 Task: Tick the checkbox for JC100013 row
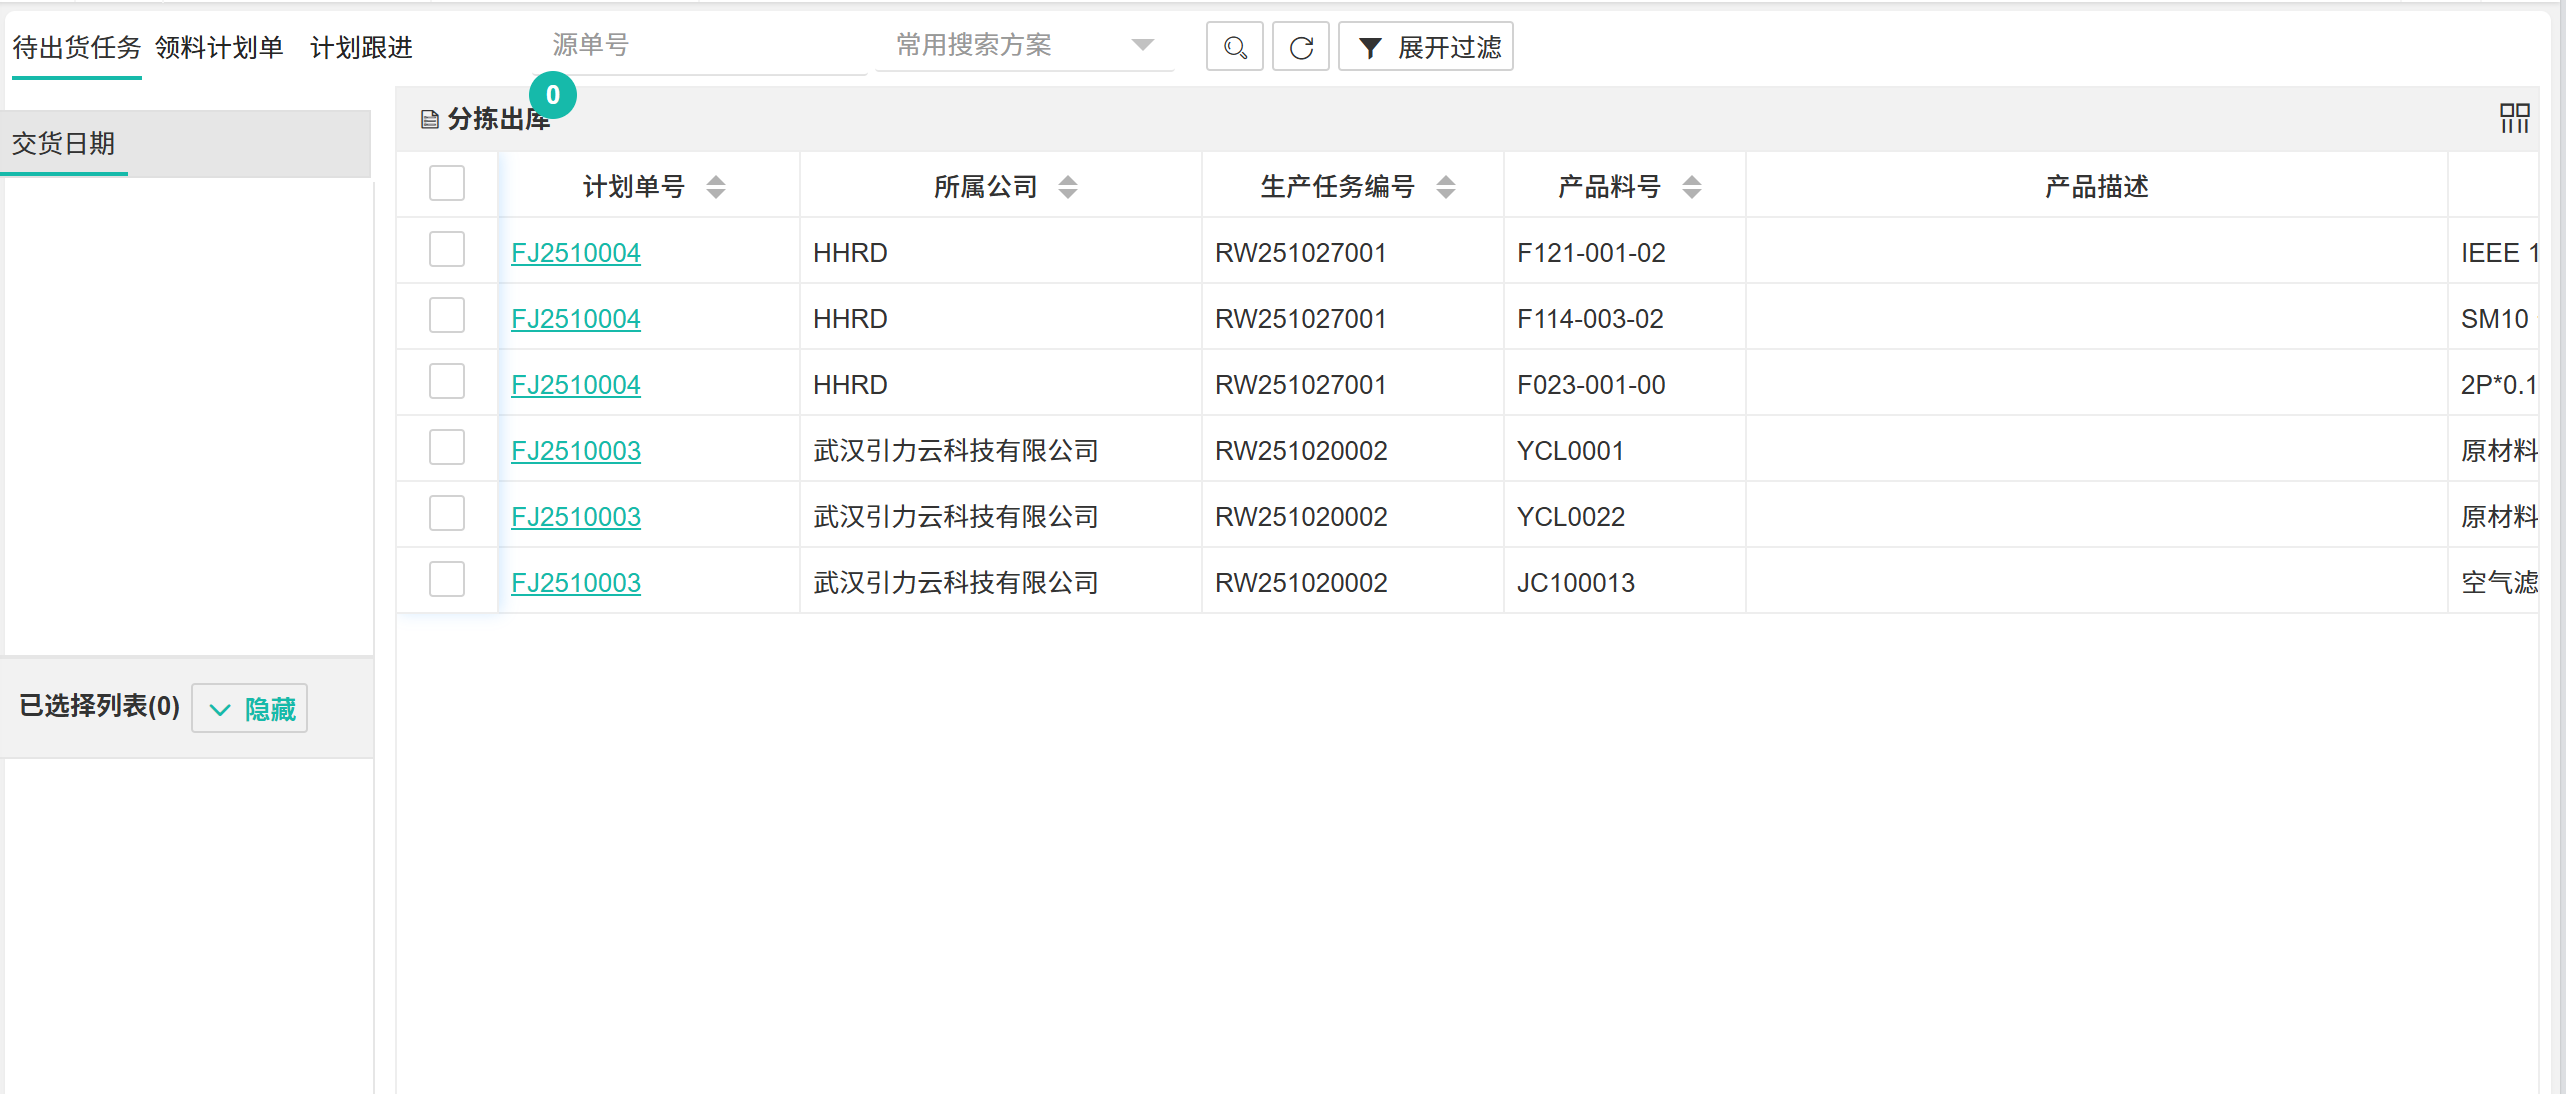[x=446, y=580]
